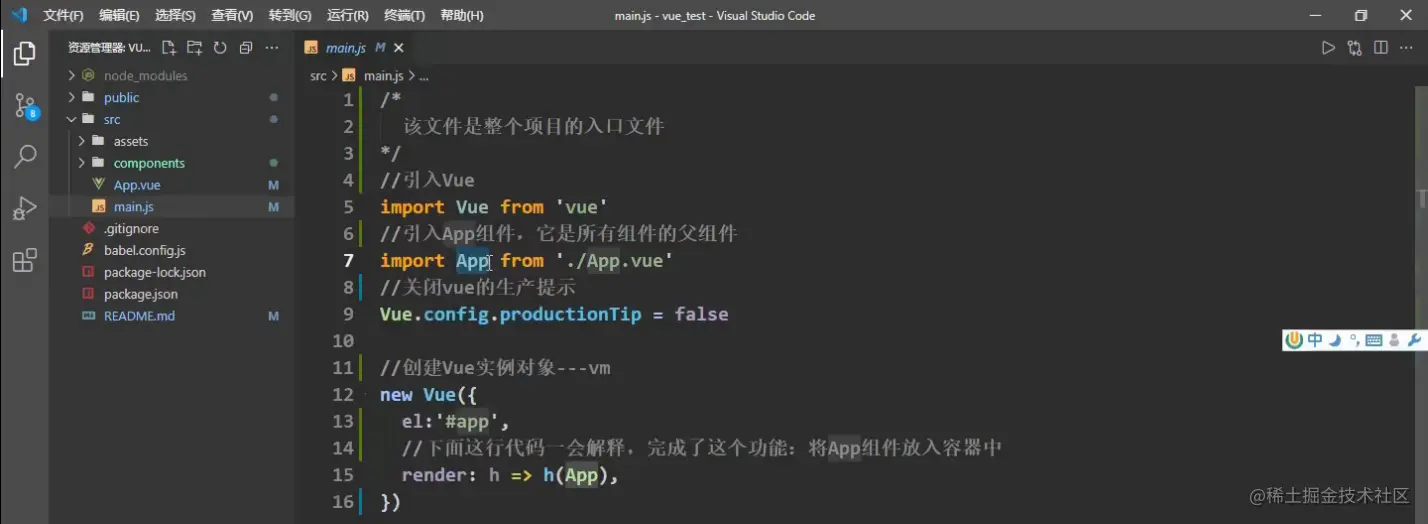Open the 转到(G) menu
This screenshot has height=524, width=1428.
pyautogui.click(x=290, y=16)
